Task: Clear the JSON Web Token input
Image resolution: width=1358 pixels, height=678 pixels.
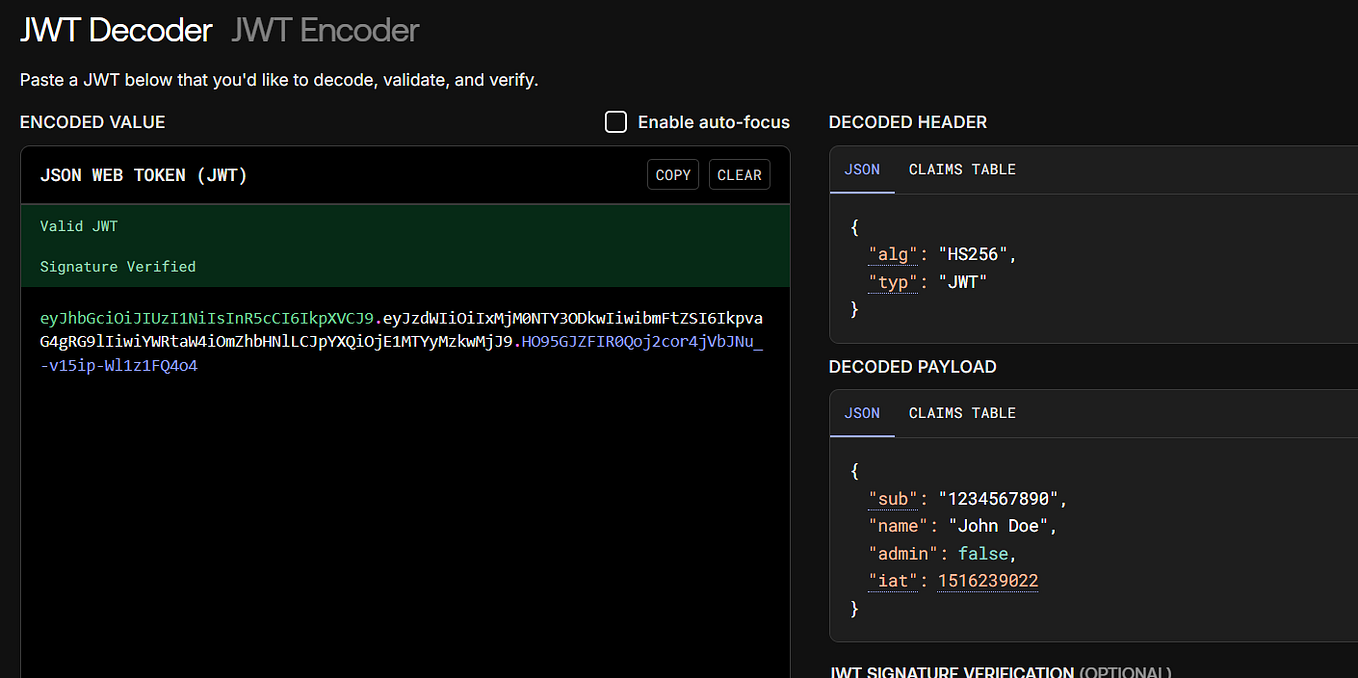Action: pos(739,174)
